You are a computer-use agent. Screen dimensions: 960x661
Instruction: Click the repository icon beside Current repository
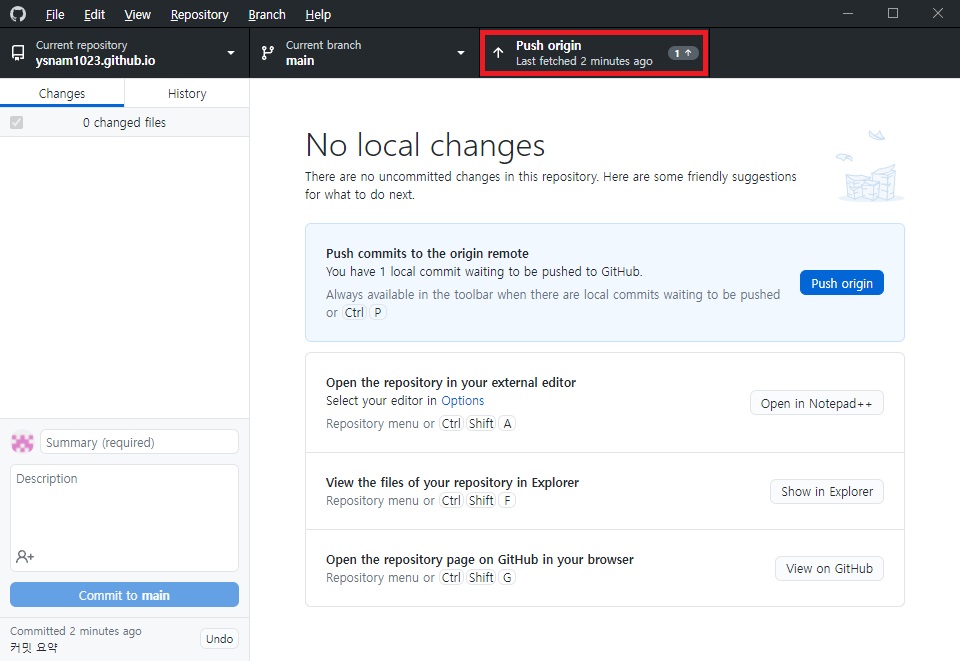click(18, 53)
